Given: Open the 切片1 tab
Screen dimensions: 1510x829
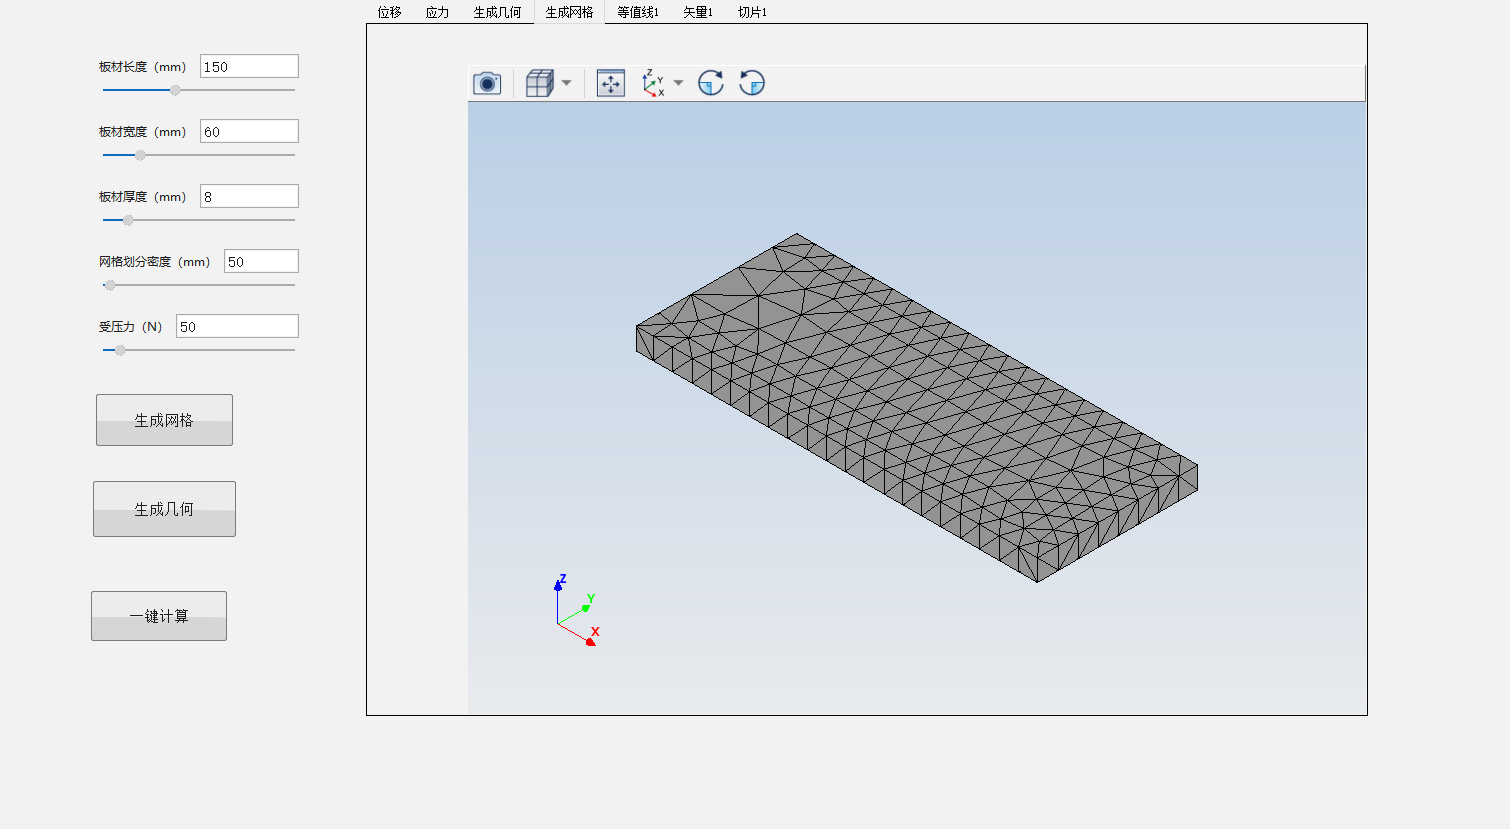Looking at the screenshot, I should (753, 12).
